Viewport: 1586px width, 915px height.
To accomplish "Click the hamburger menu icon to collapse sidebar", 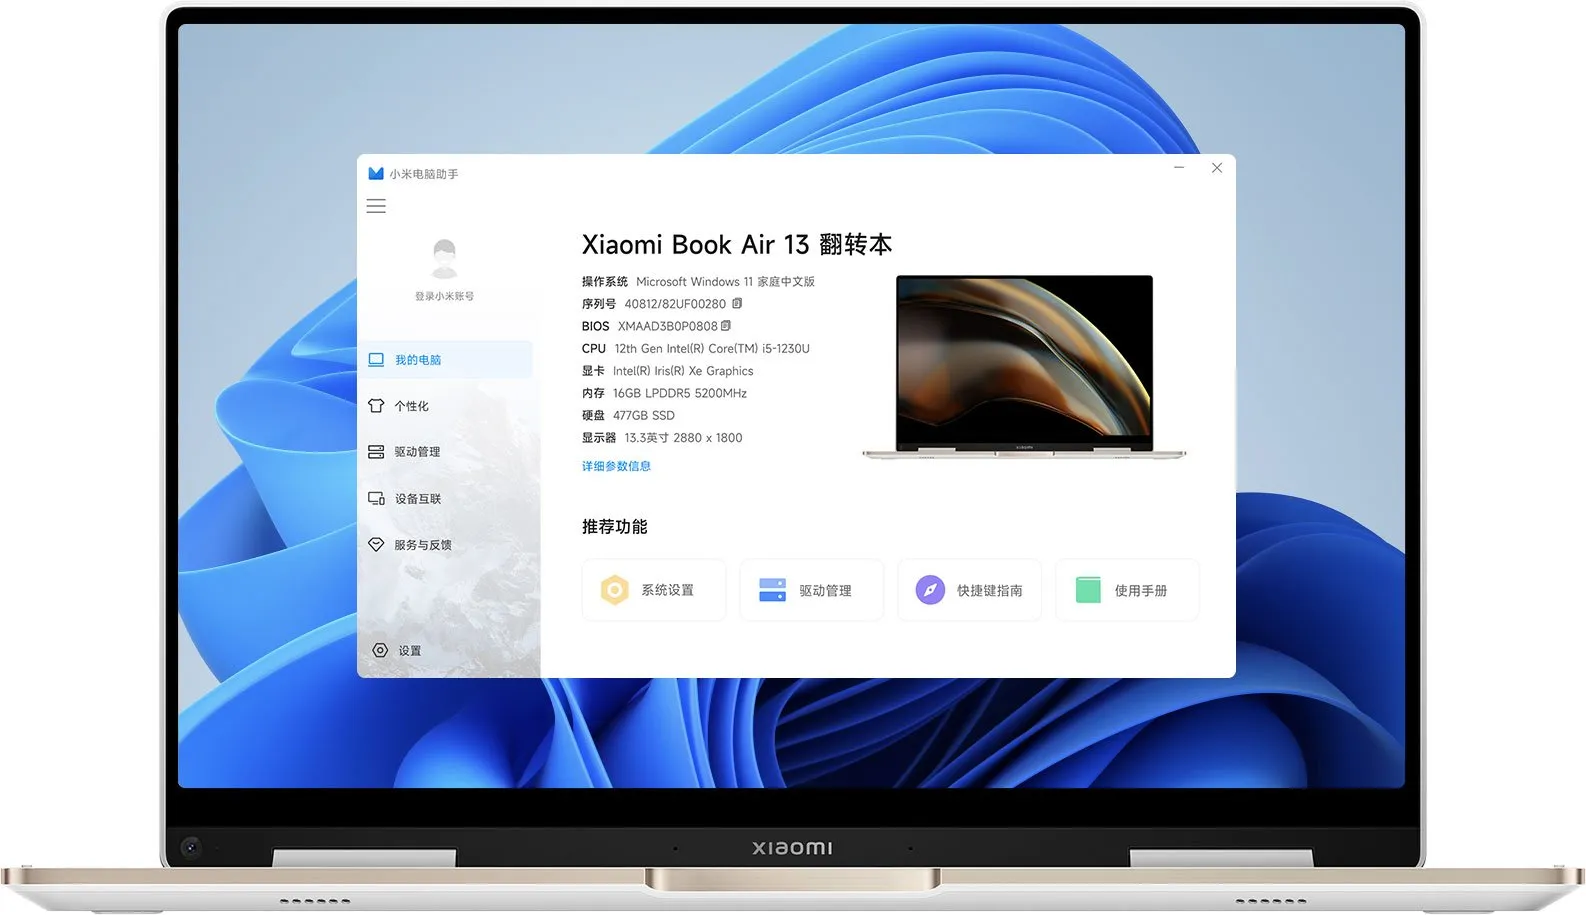I will 376,206.
